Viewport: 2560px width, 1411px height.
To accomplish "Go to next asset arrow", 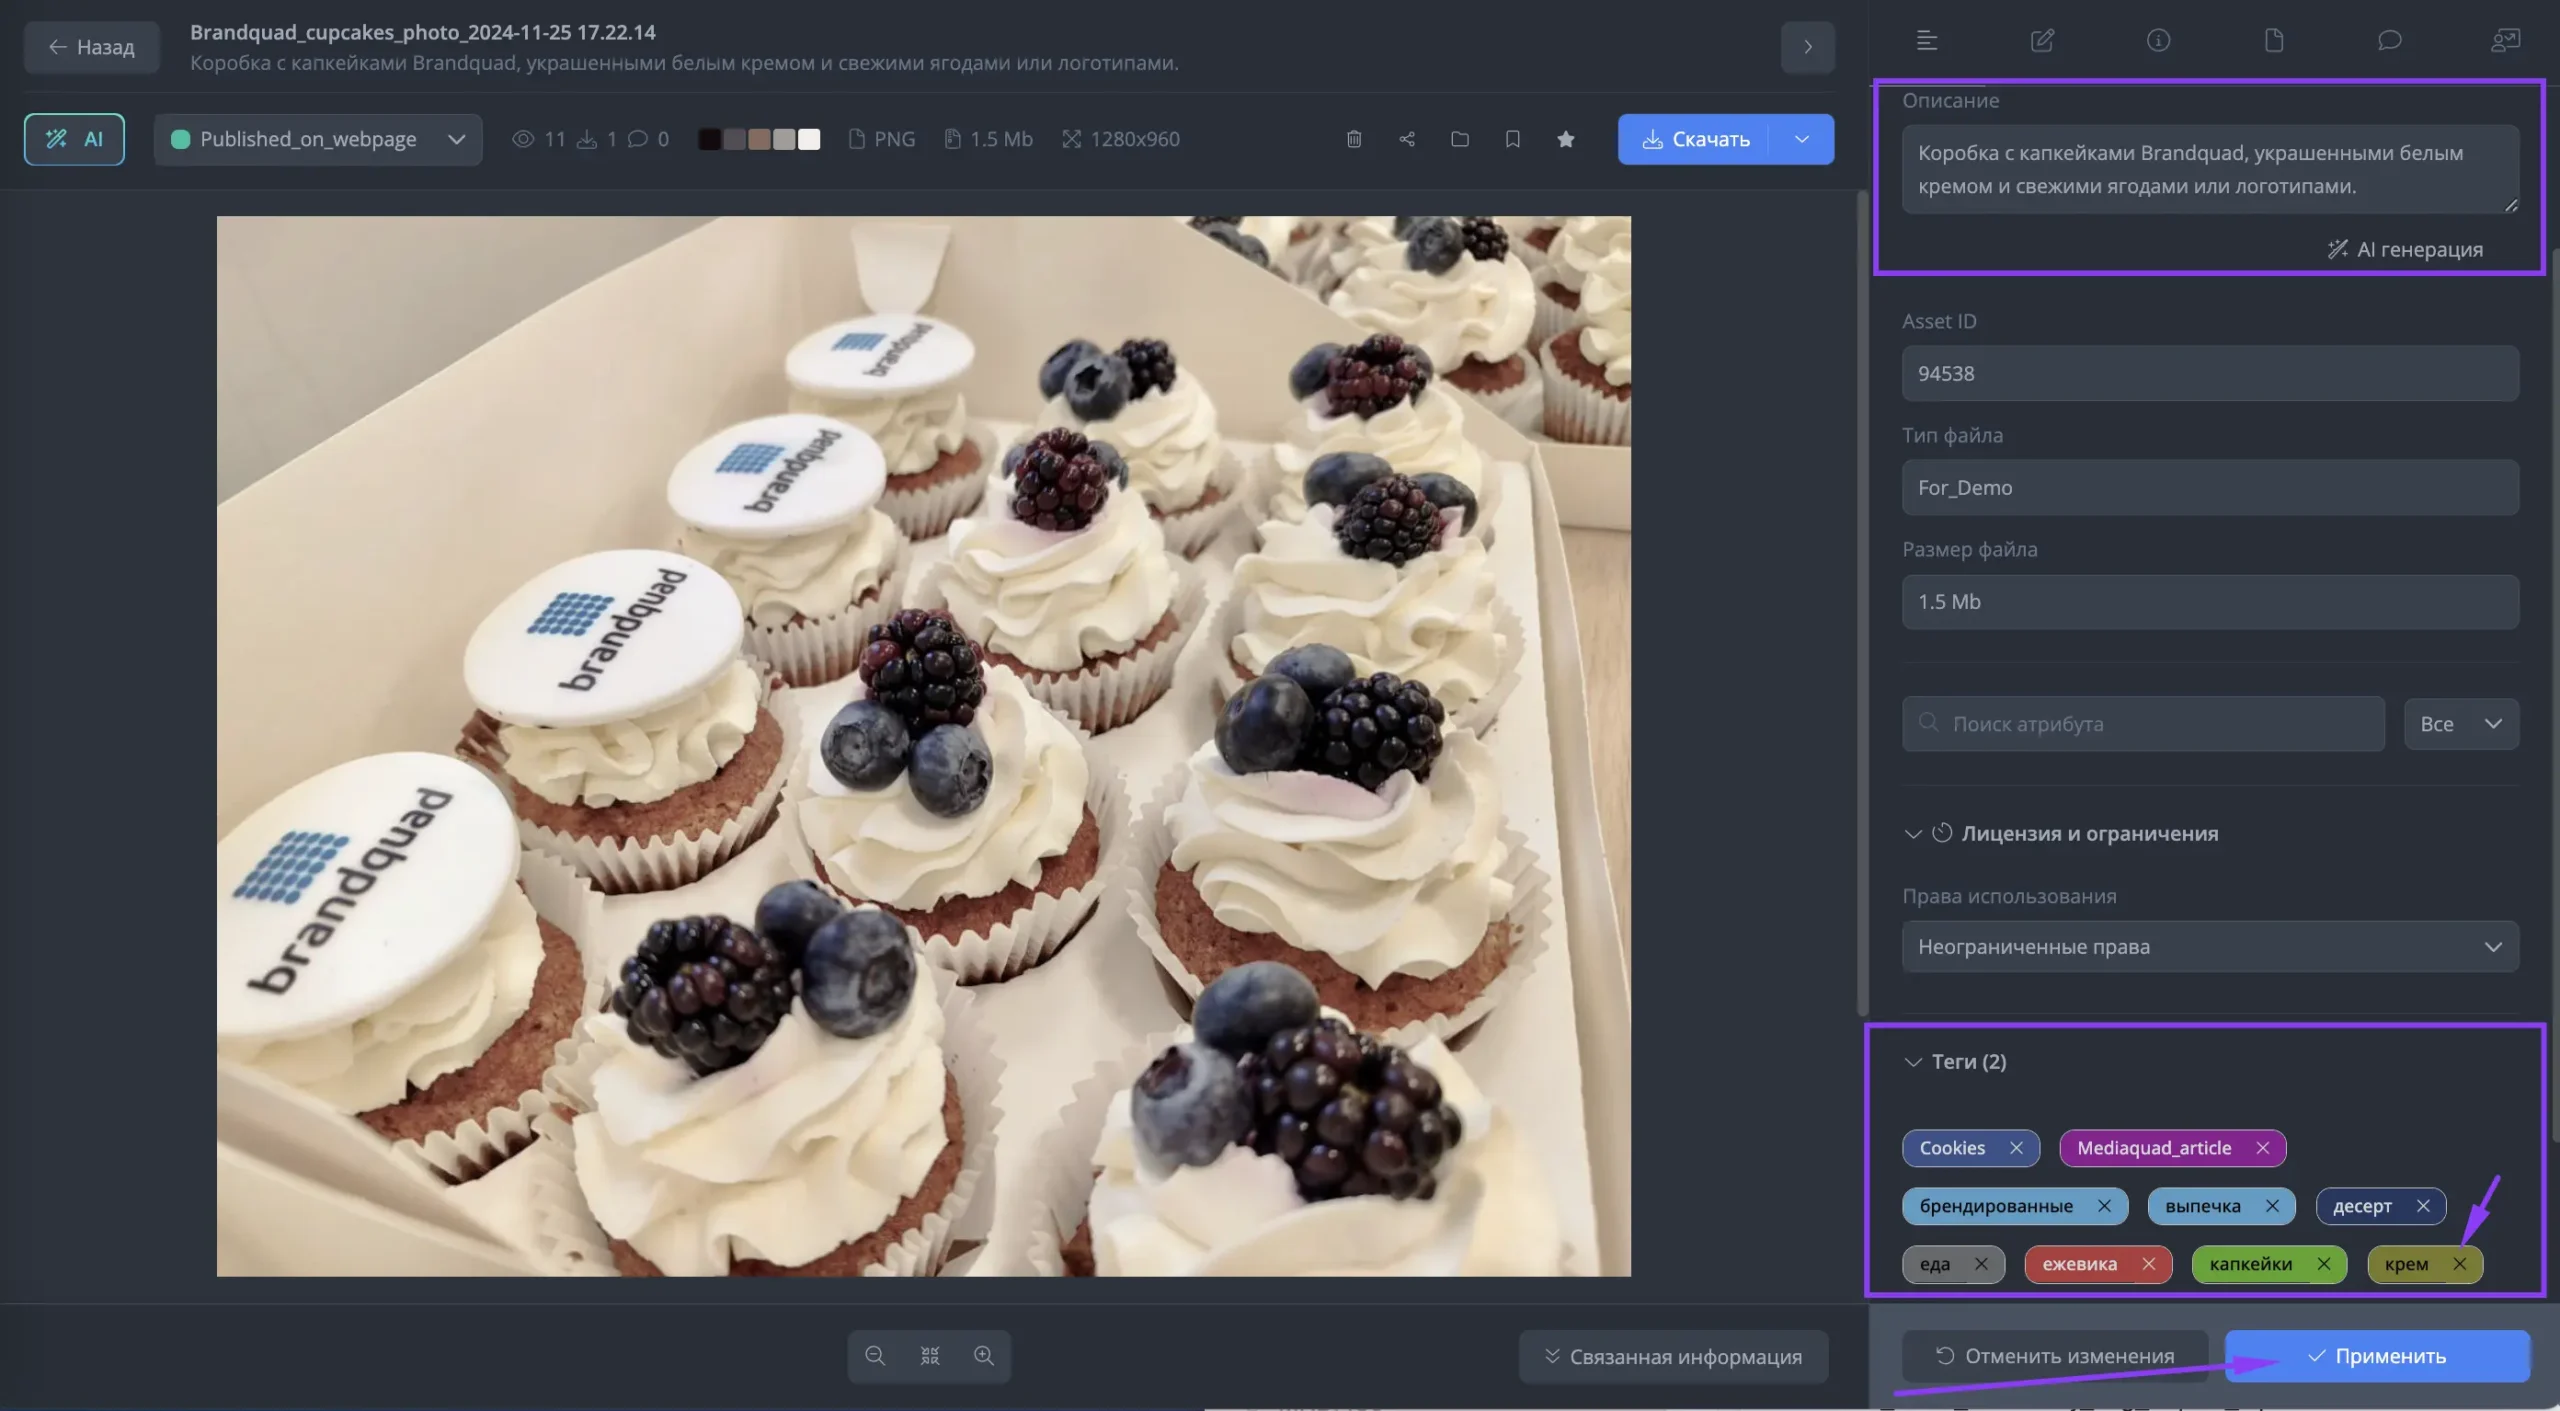I will coord(1808,47).
